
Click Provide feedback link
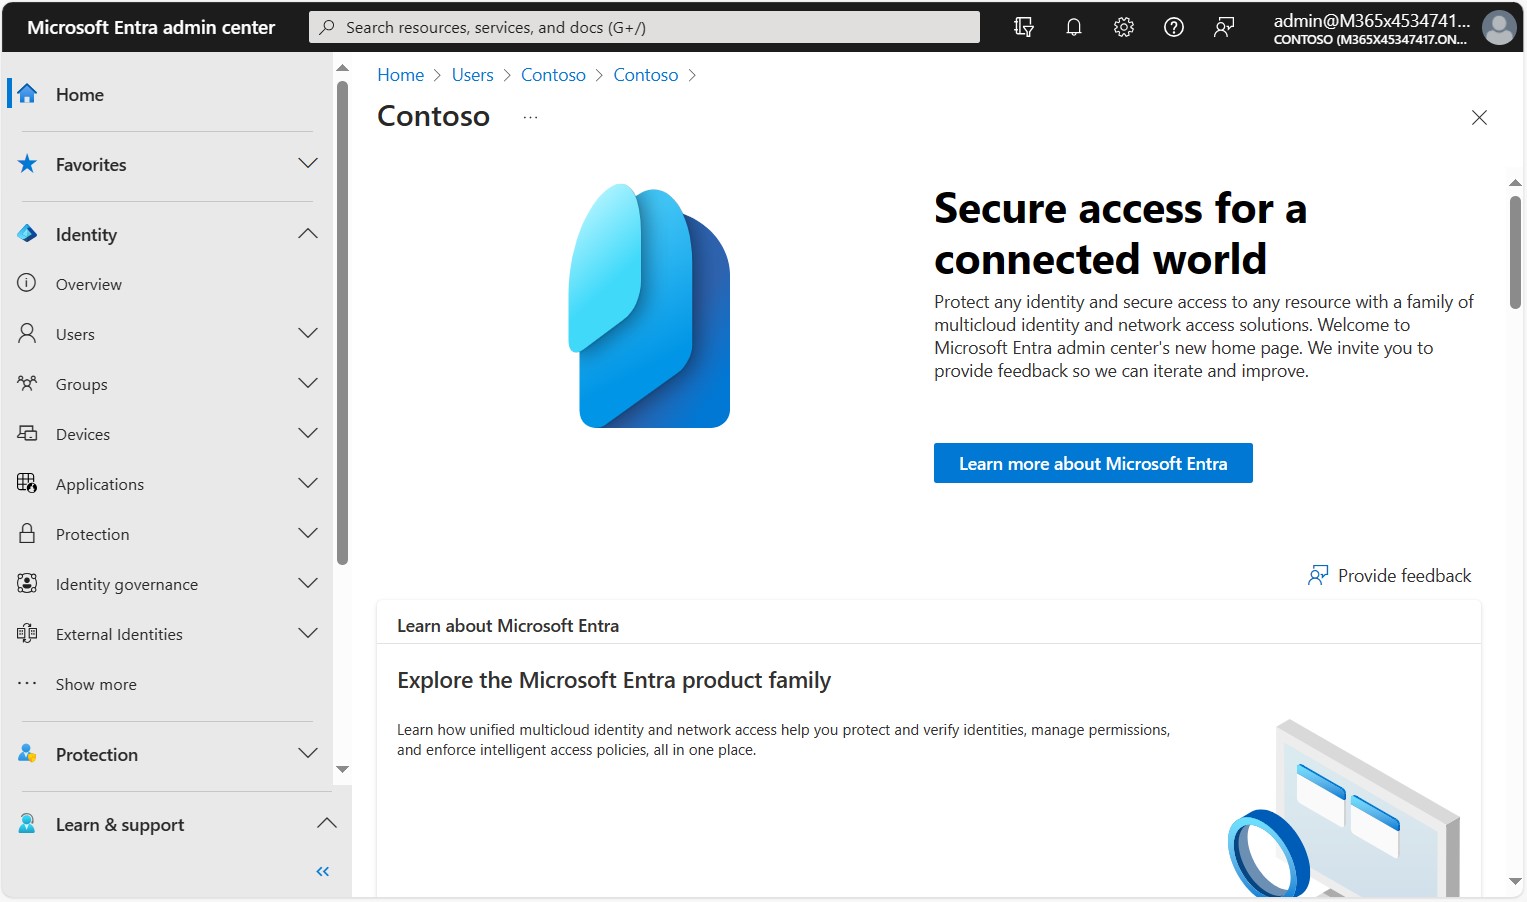(x=1390, y=576)
